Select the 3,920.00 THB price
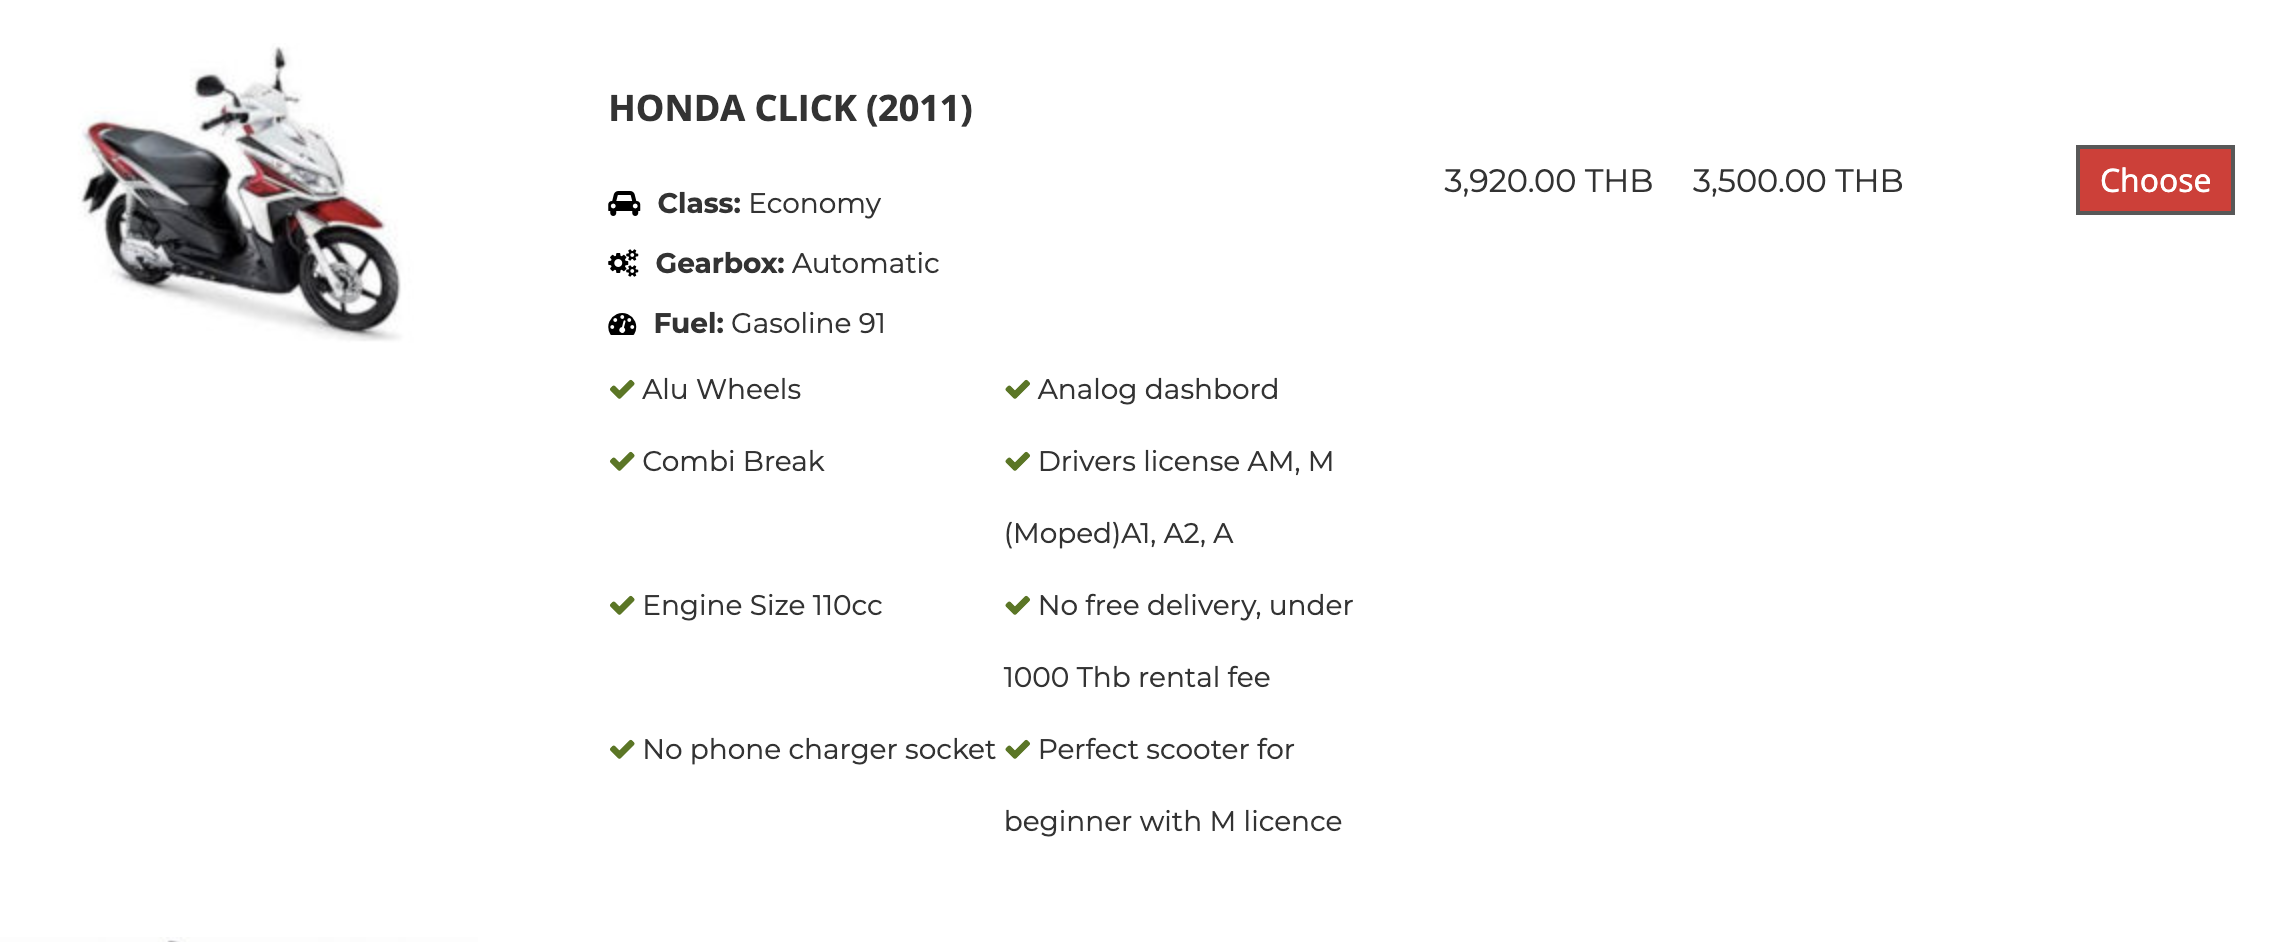The width and height of the screenshot is (2284, 942). (x=1547, y=181)
